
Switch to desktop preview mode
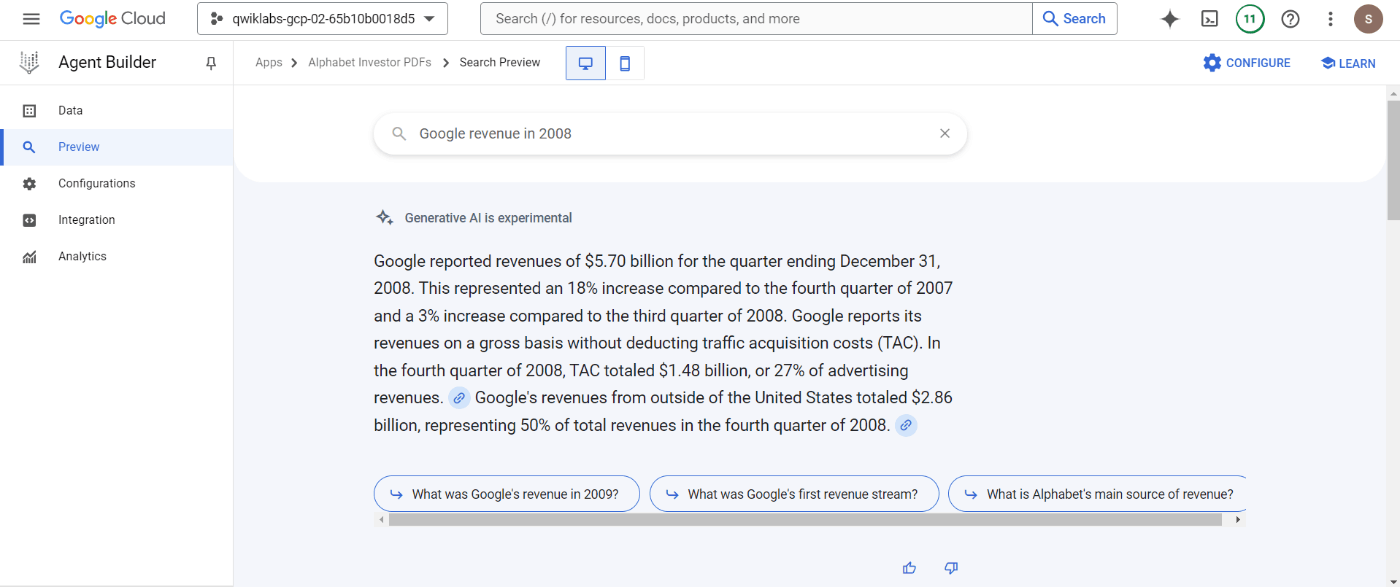click(586, 63)
